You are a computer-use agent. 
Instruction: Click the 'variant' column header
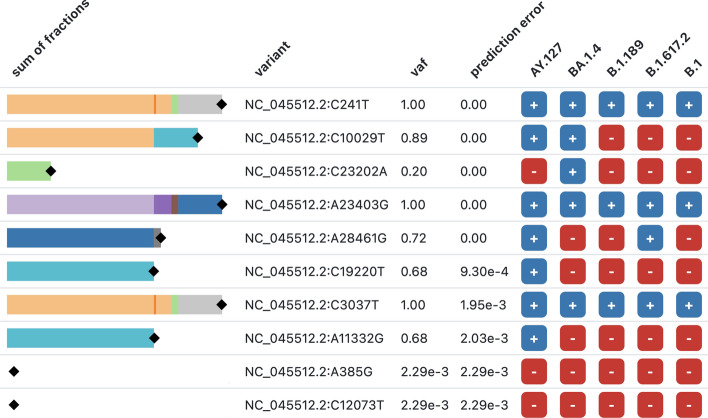tap(272, 58)
